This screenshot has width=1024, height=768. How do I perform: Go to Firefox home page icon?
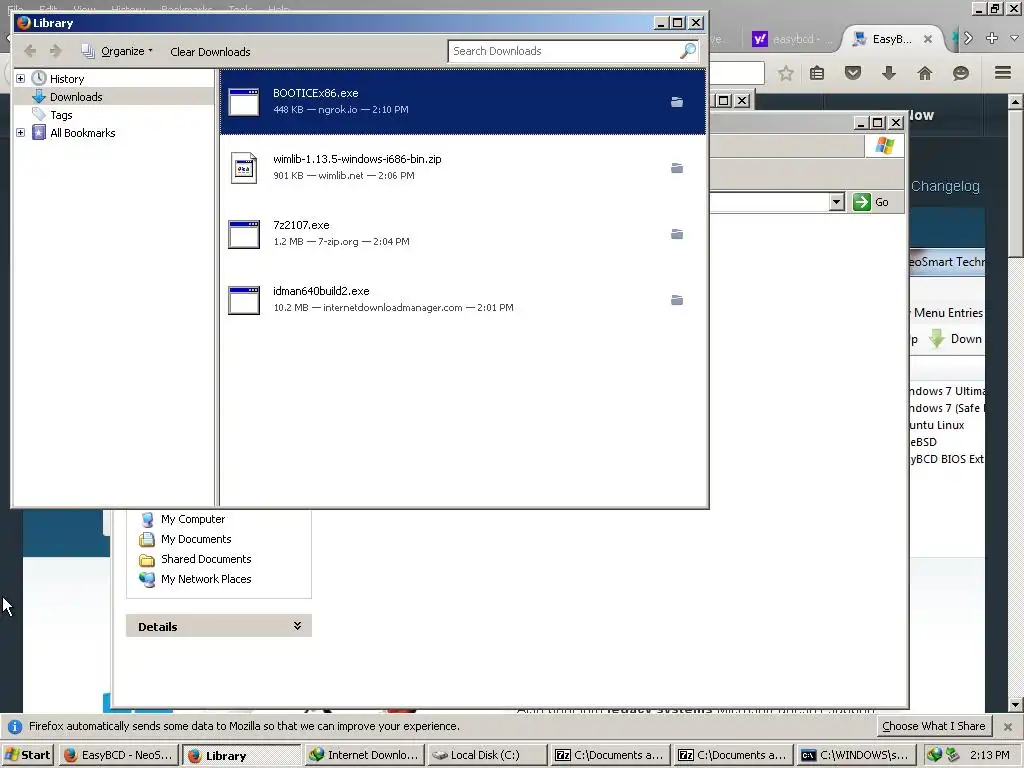point(925,73)
